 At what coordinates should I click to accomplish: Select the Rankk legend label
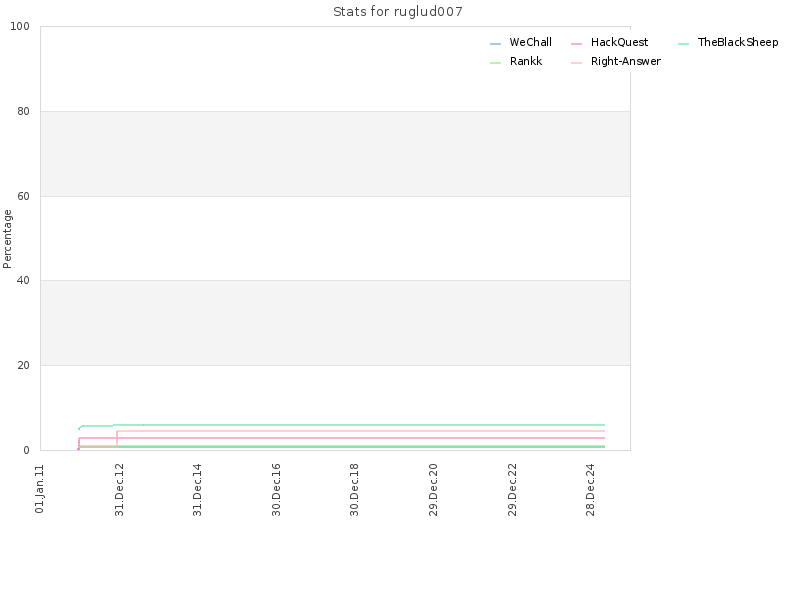[526, 61]
